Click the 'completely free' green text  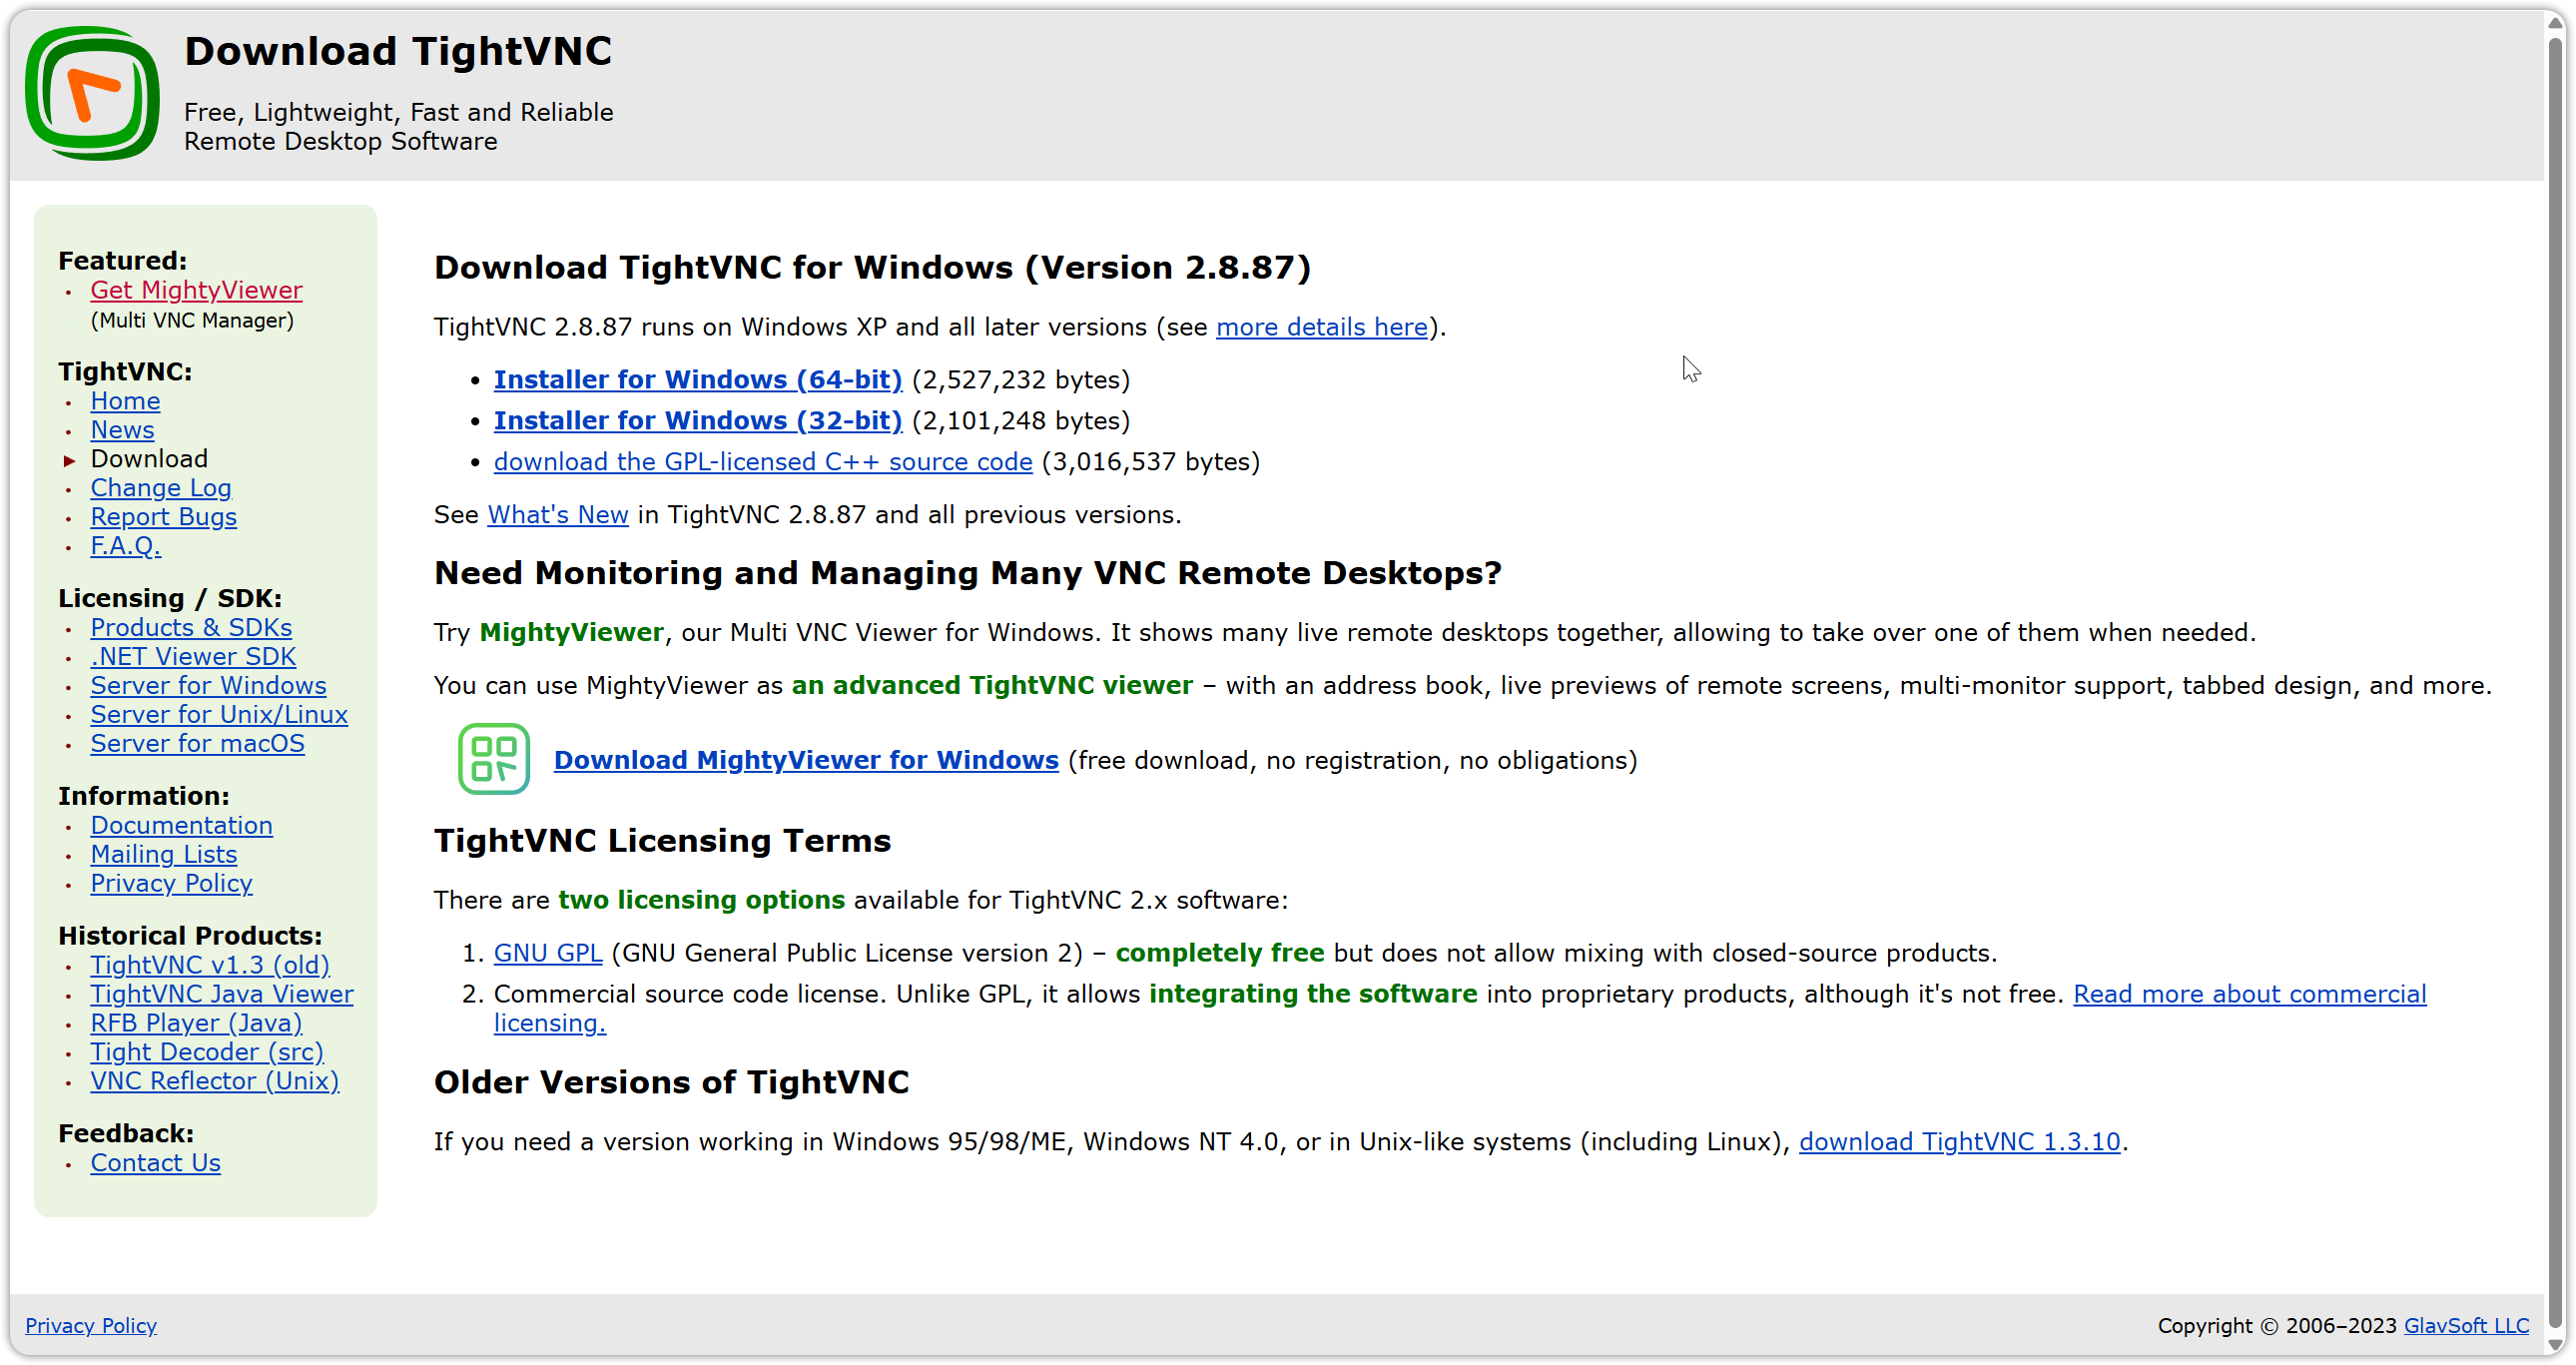click(x=1220, y=954)
